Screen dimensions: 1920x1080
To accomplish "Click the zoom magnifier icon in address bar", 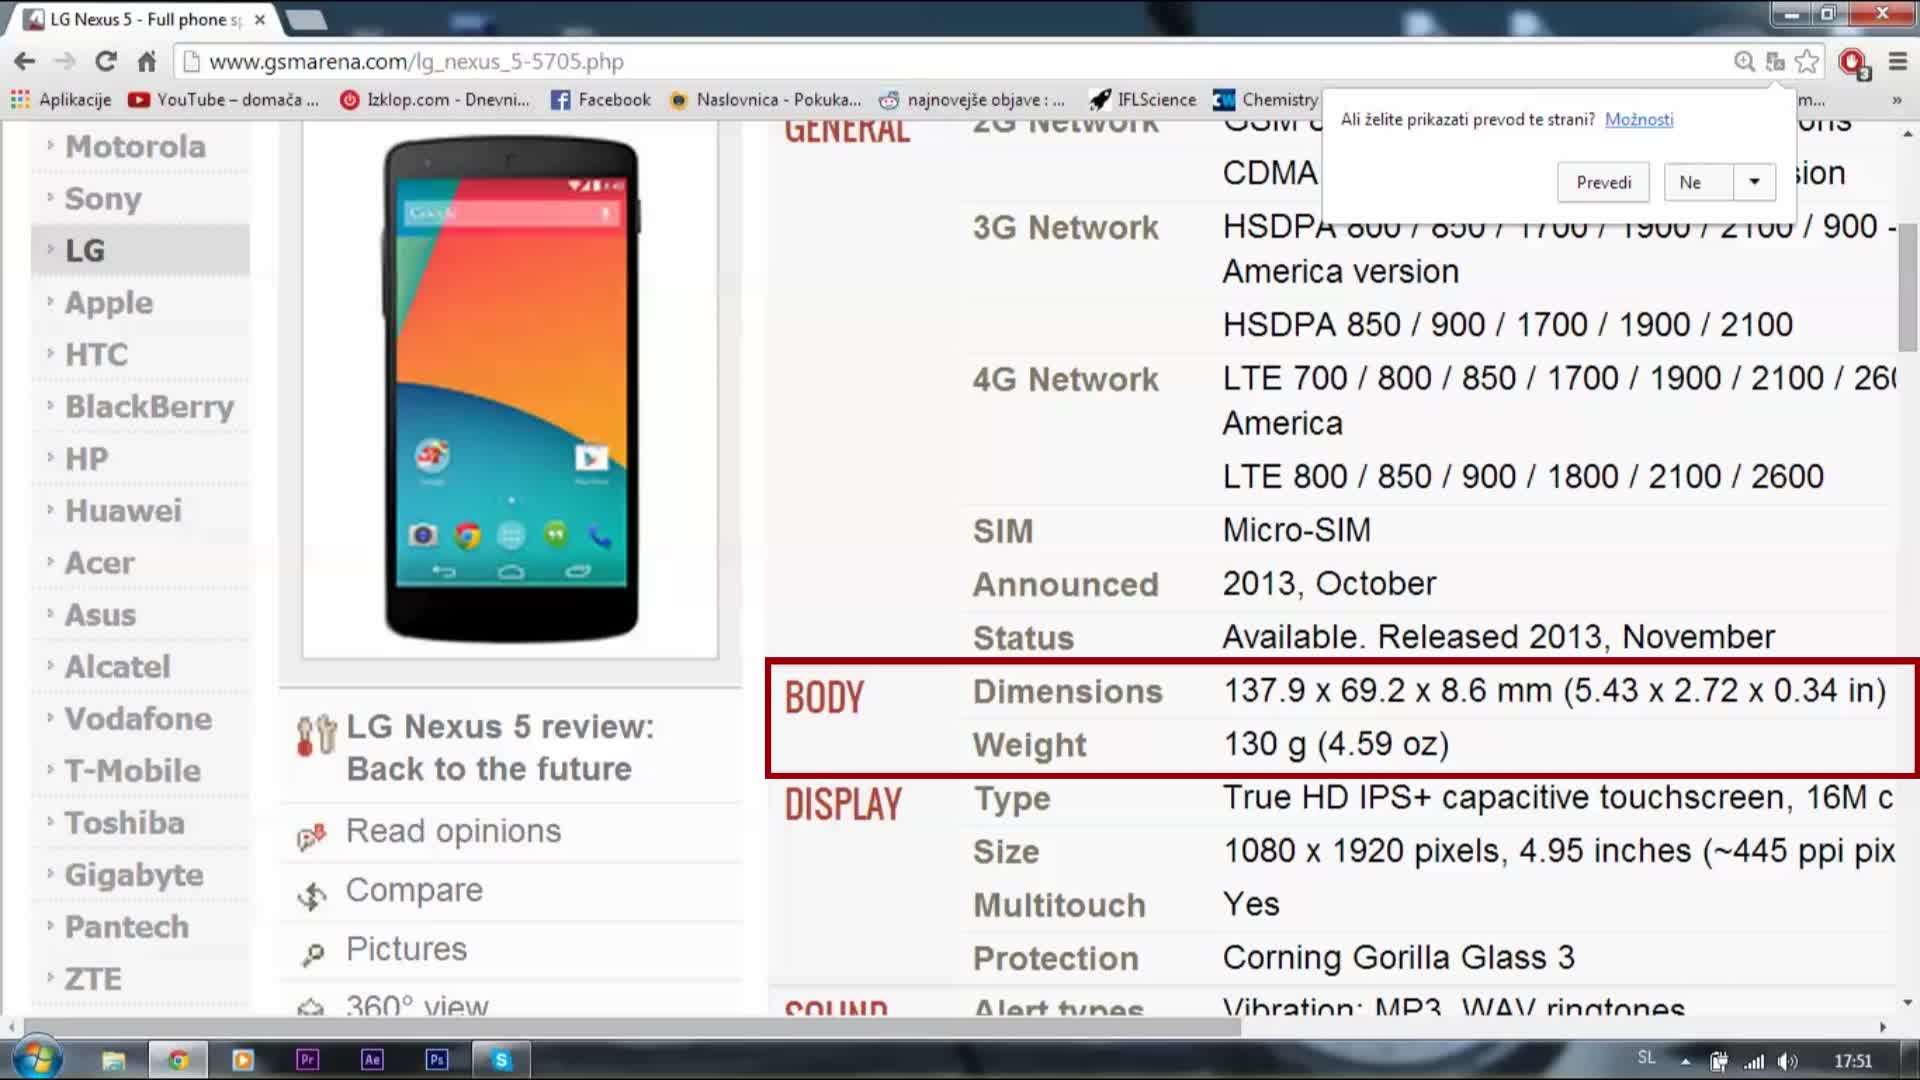I will 1744,62.
